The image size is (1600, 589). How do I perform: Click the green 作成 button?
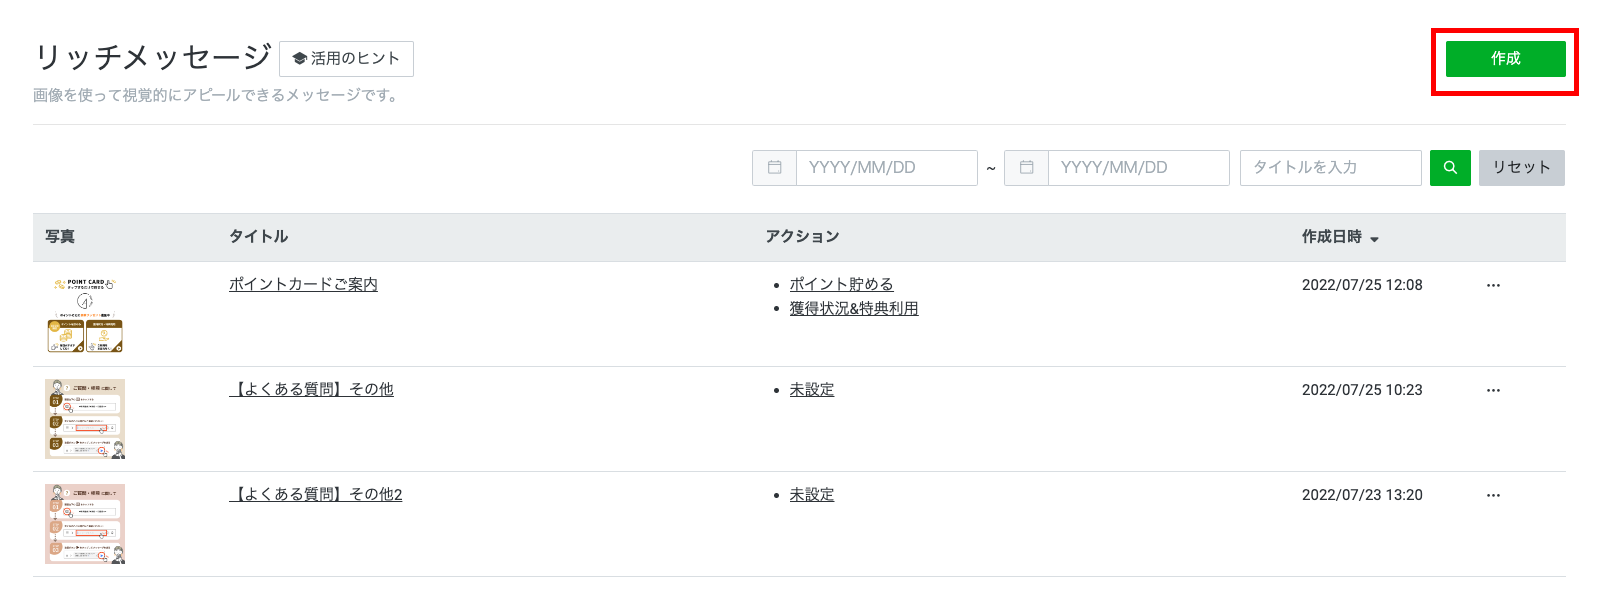[1505, 59]
